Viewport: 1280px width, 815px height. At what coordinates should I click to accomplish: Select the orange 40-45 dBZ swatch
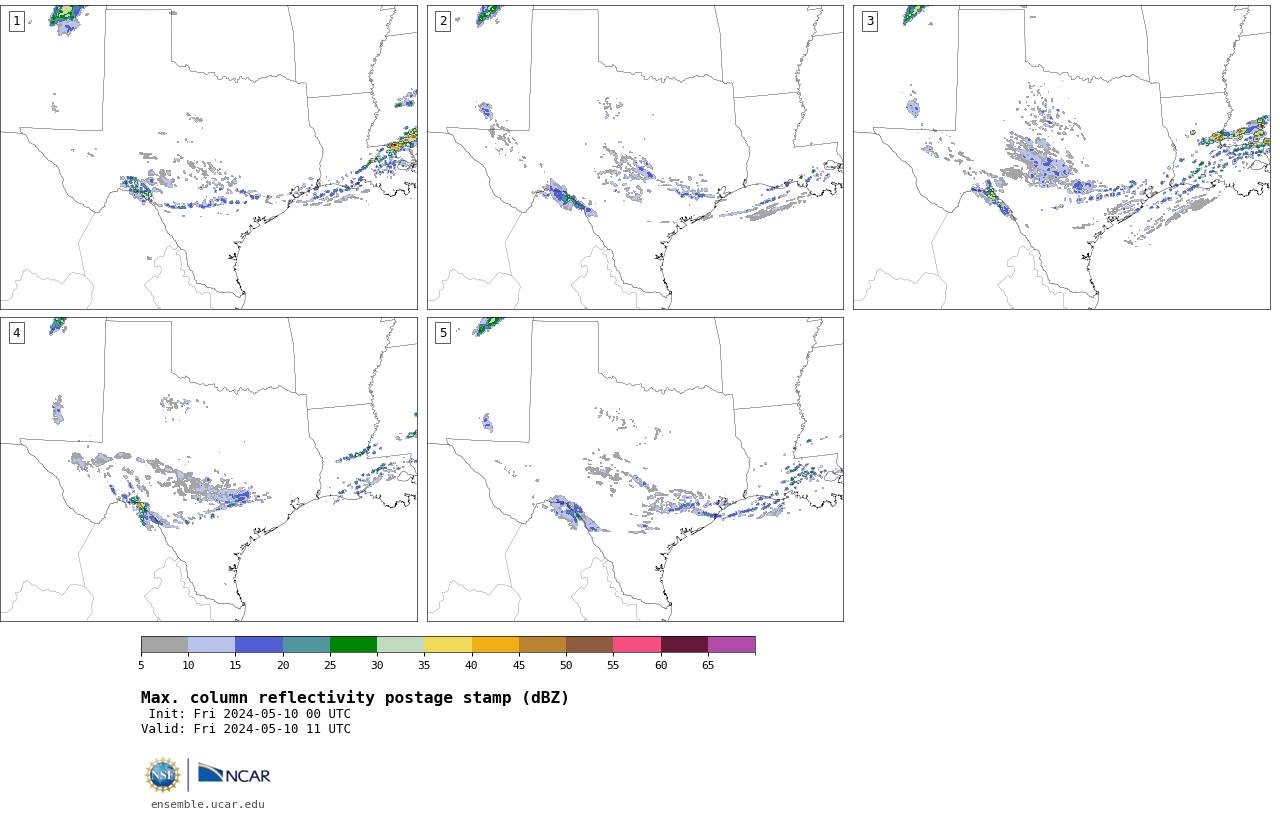pyautogui.click(x=495, y=645)
